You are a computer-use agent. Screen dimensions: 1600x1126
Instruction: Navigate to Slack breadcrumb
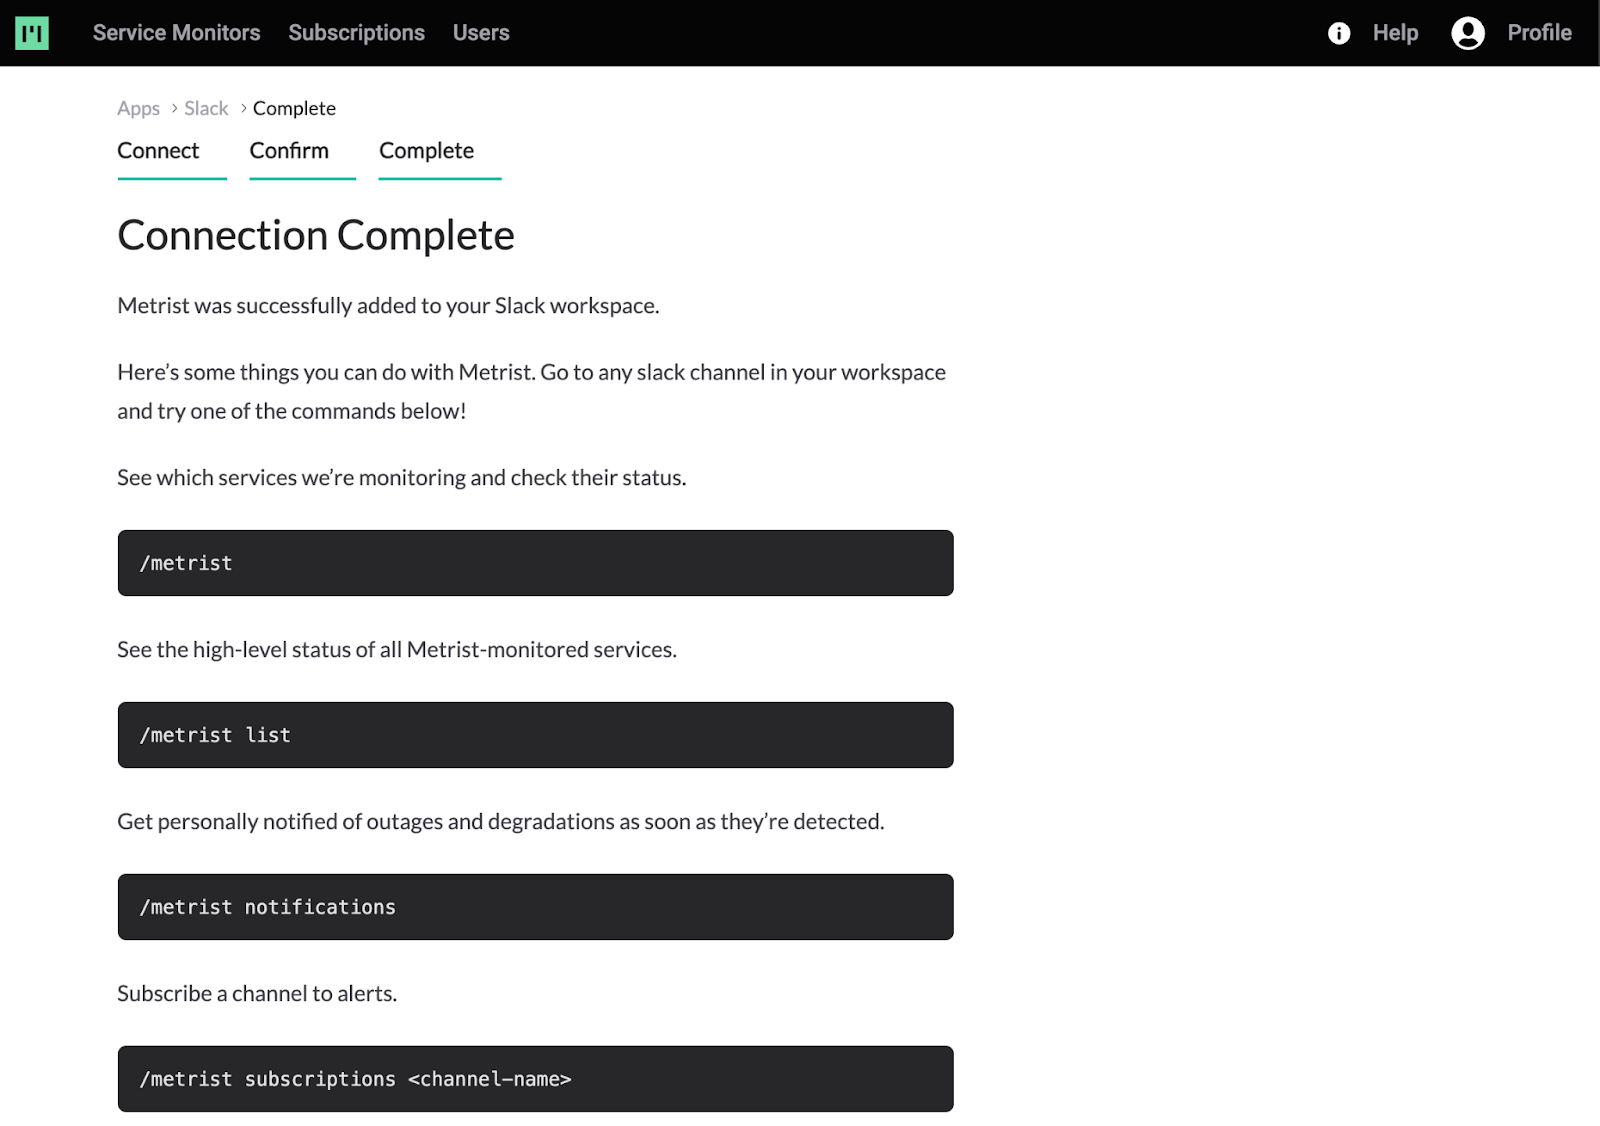(206, 108)
